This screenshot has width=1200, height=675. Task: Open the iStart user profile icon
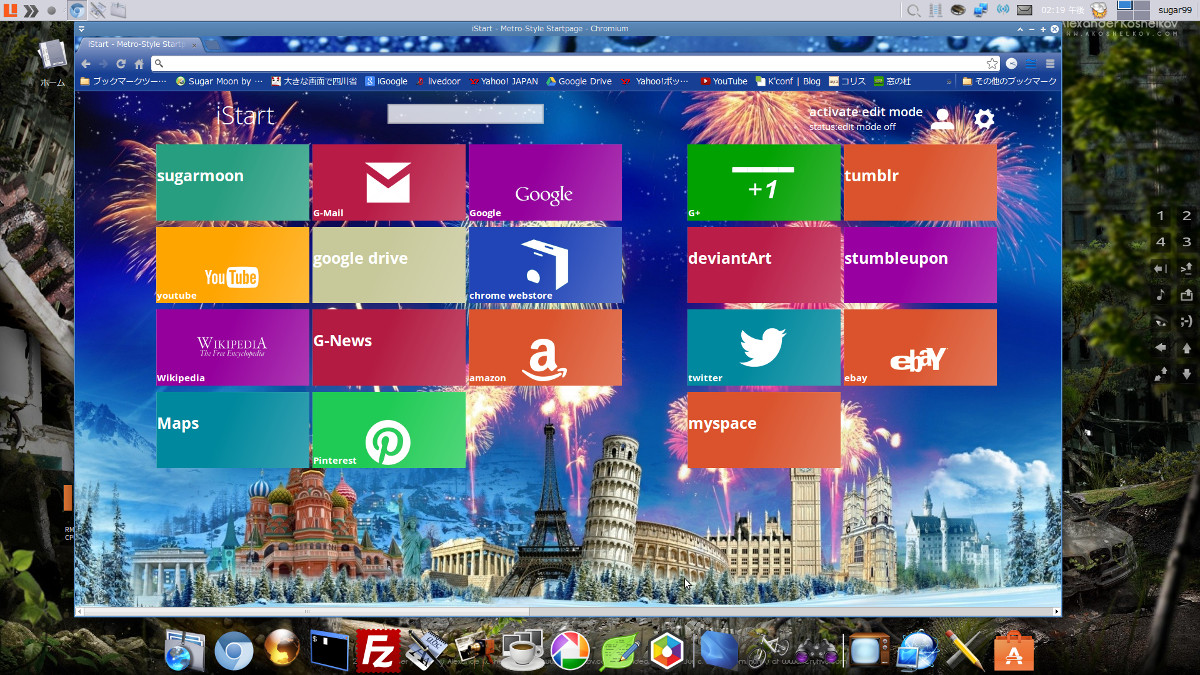pyautogui.click(x=942, y=120)
